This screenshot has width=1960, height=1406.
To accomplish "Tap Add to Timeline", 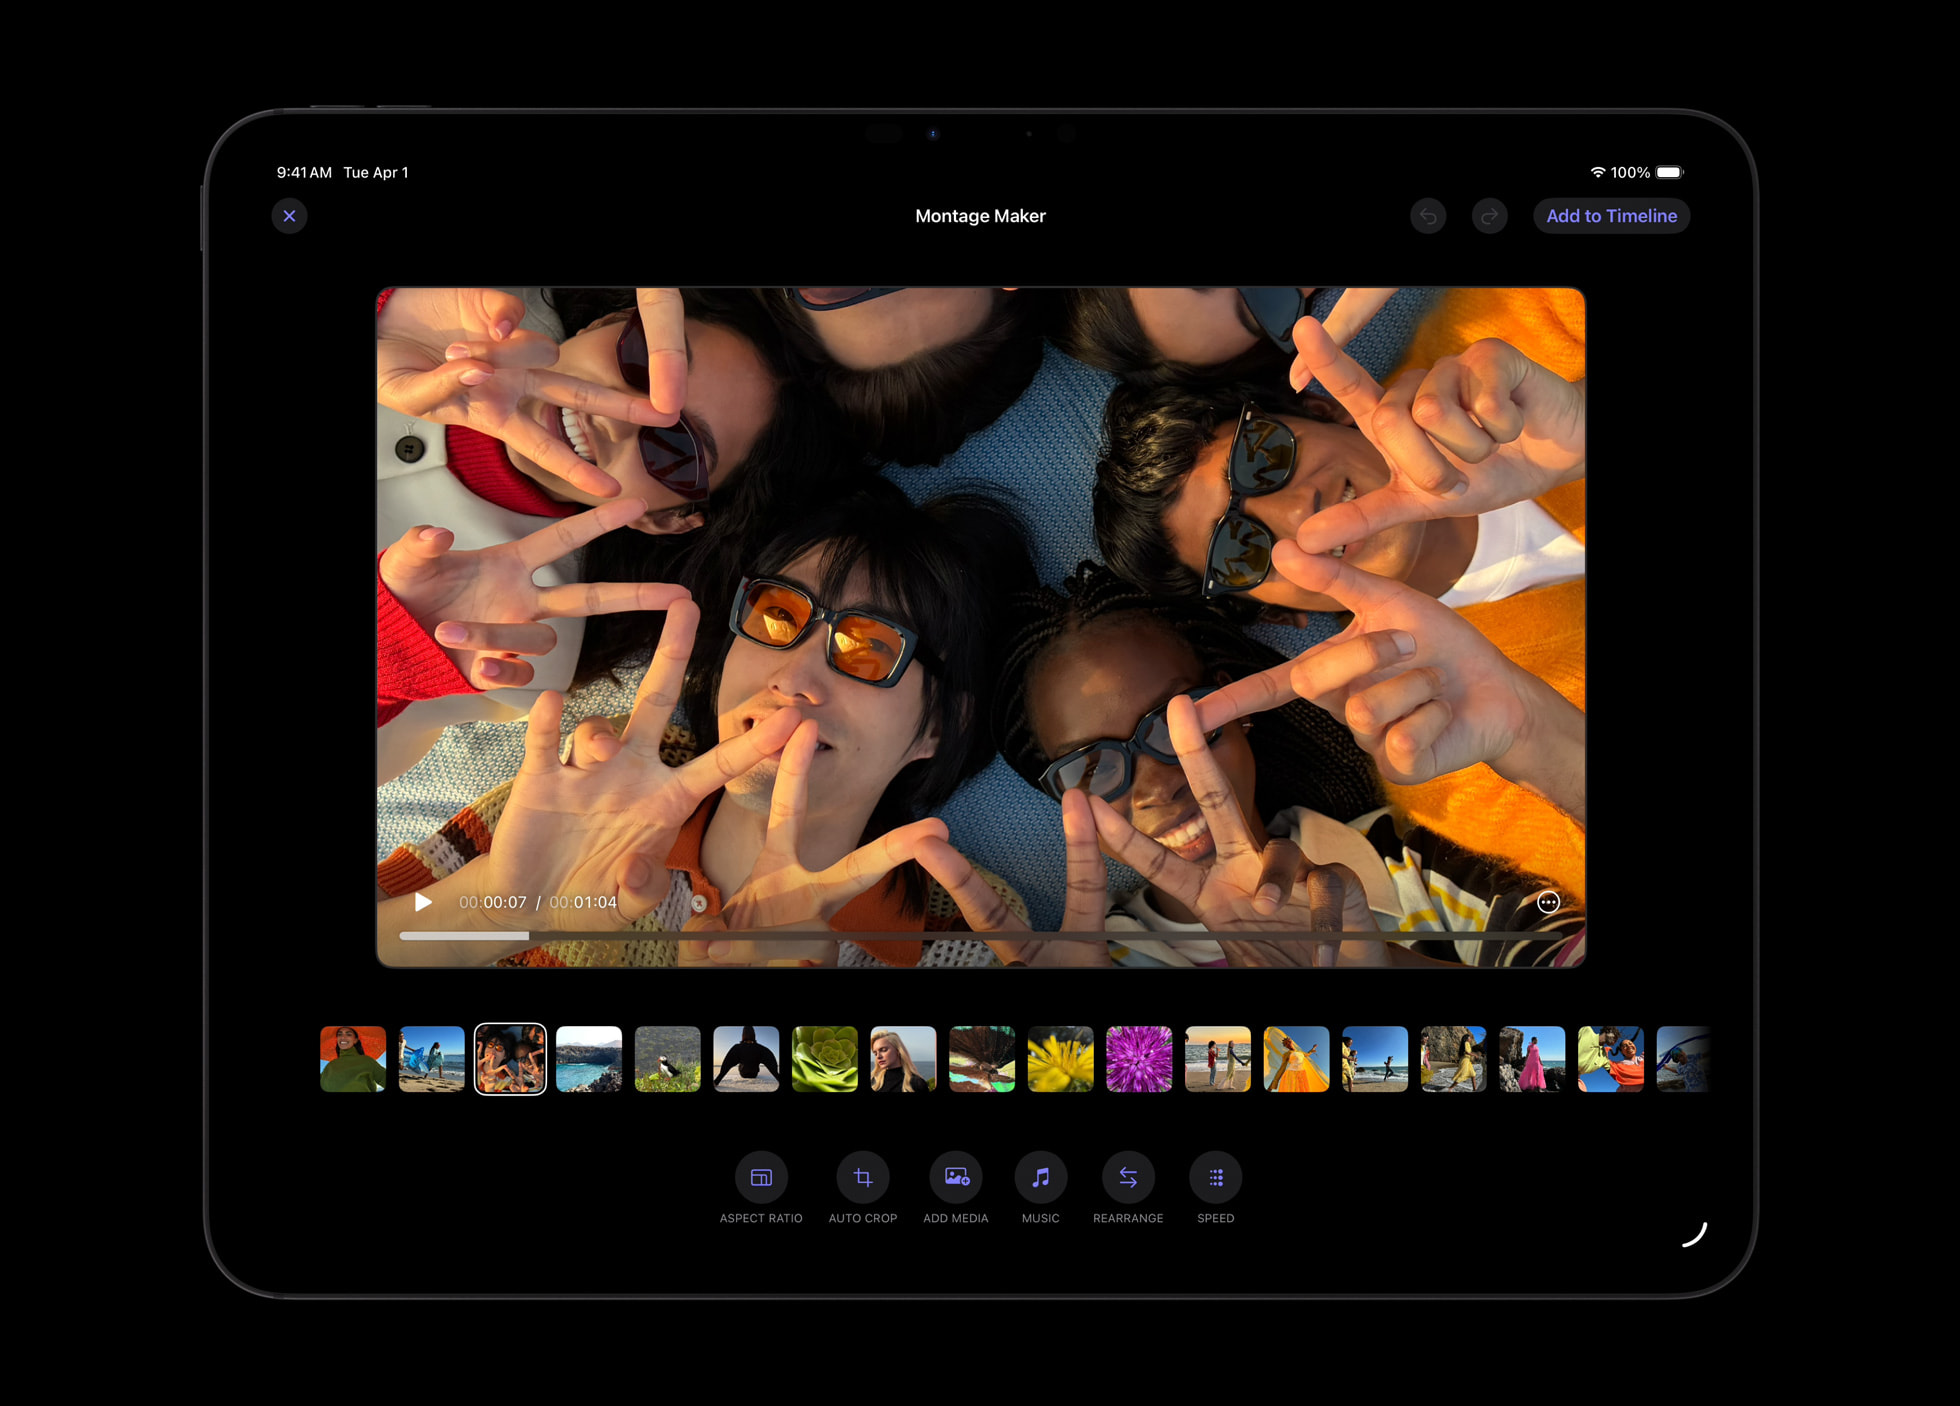I will tap(1611, 215).
